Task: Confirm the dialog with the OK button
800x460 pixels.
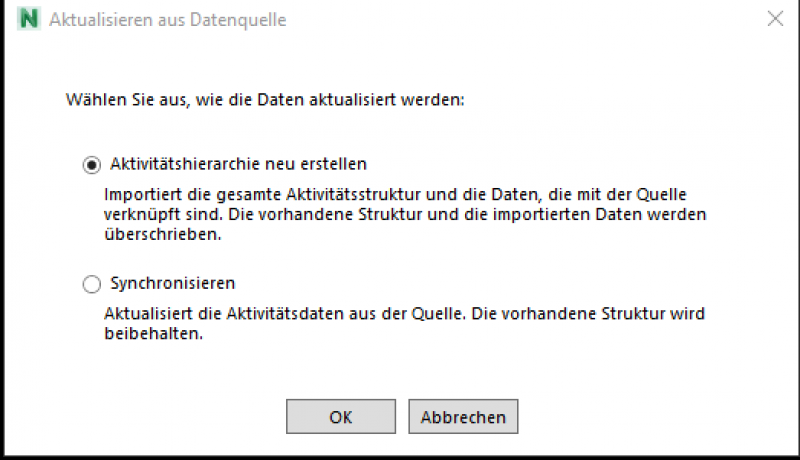Action: 340,416
